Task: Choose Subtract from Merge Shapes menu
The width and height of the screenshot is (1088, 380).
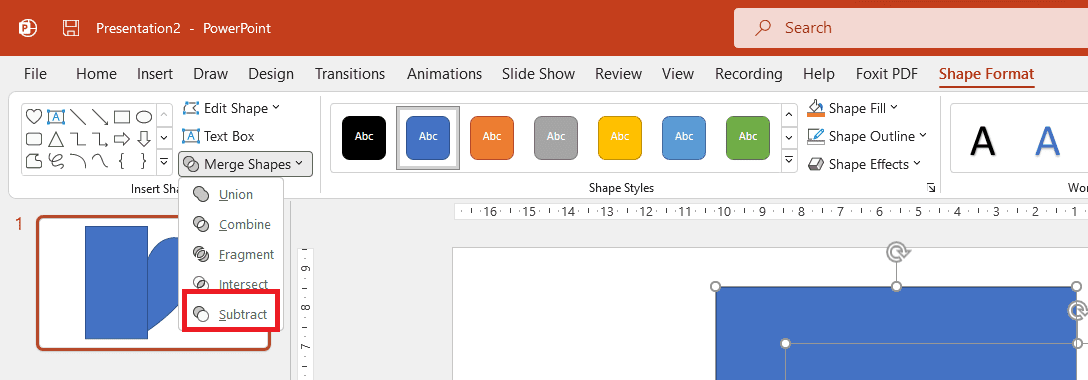Action: click(231, 314)
